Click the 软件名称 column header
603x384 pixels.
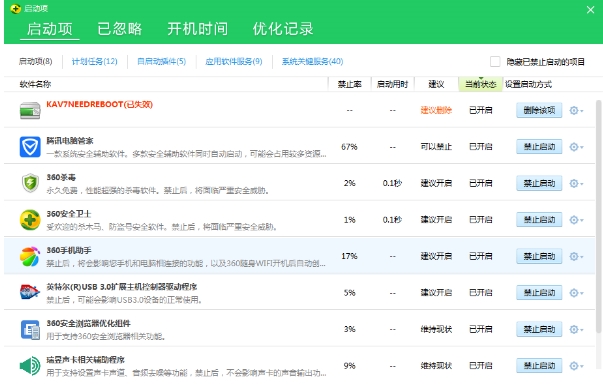[x=35, y=84]
